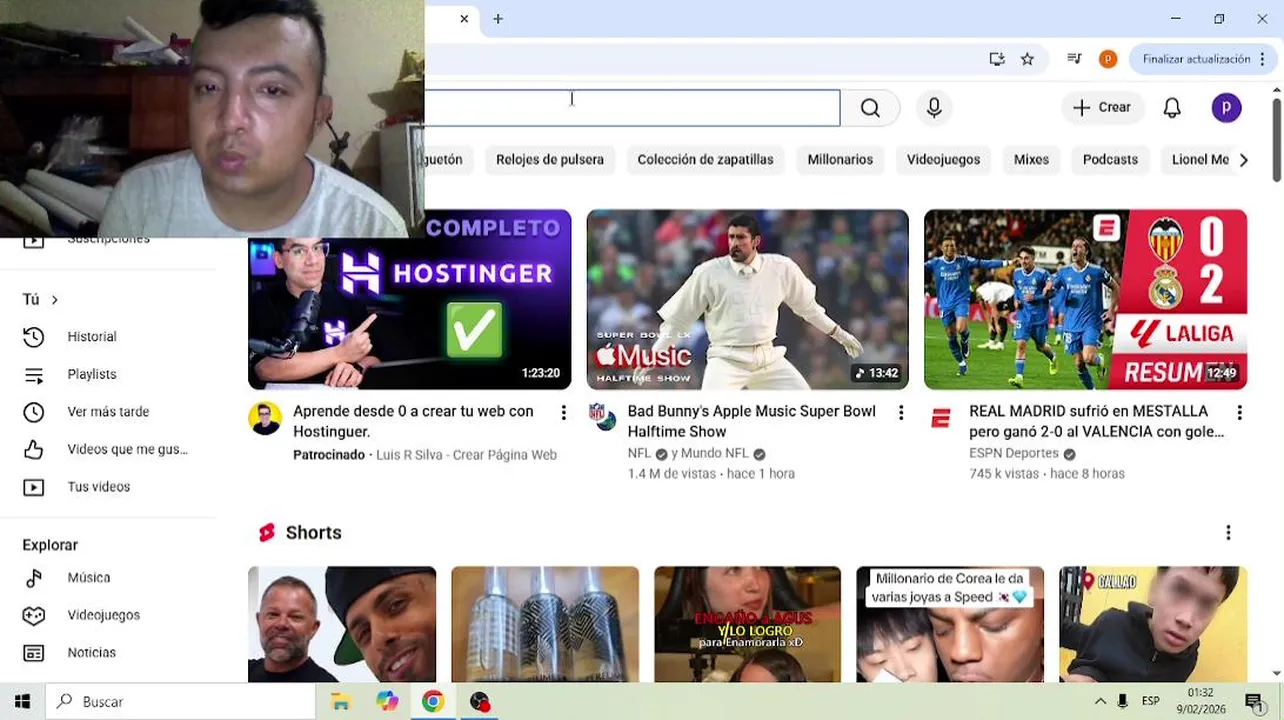Open the Hostinger tutorial video thumbnail
This screenshot has width=1284, height=720.
coord(410,313)
